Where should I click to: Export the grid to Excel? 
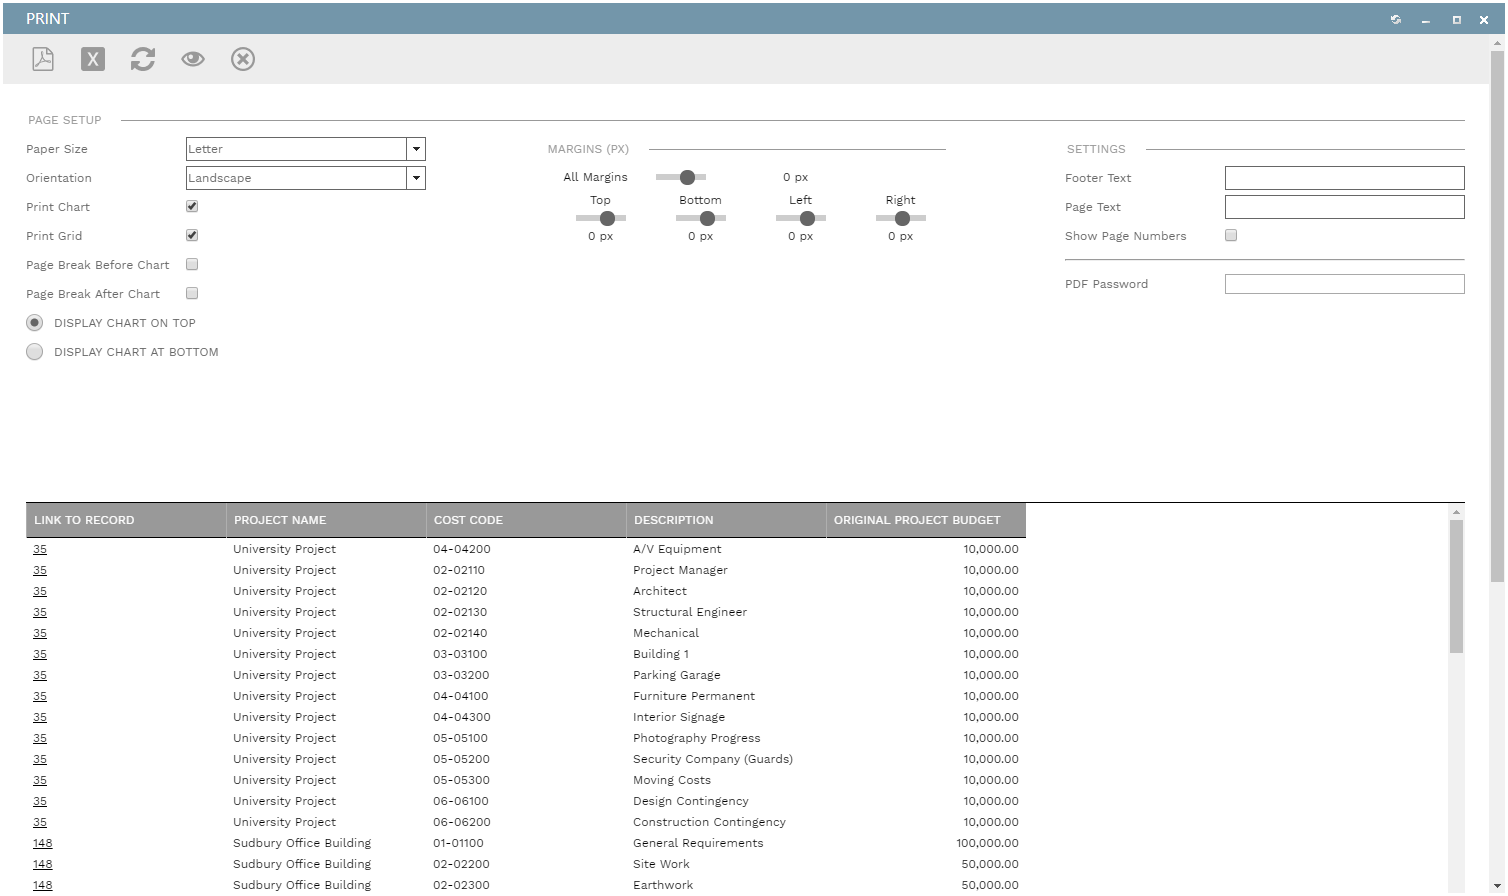point(92,59)
